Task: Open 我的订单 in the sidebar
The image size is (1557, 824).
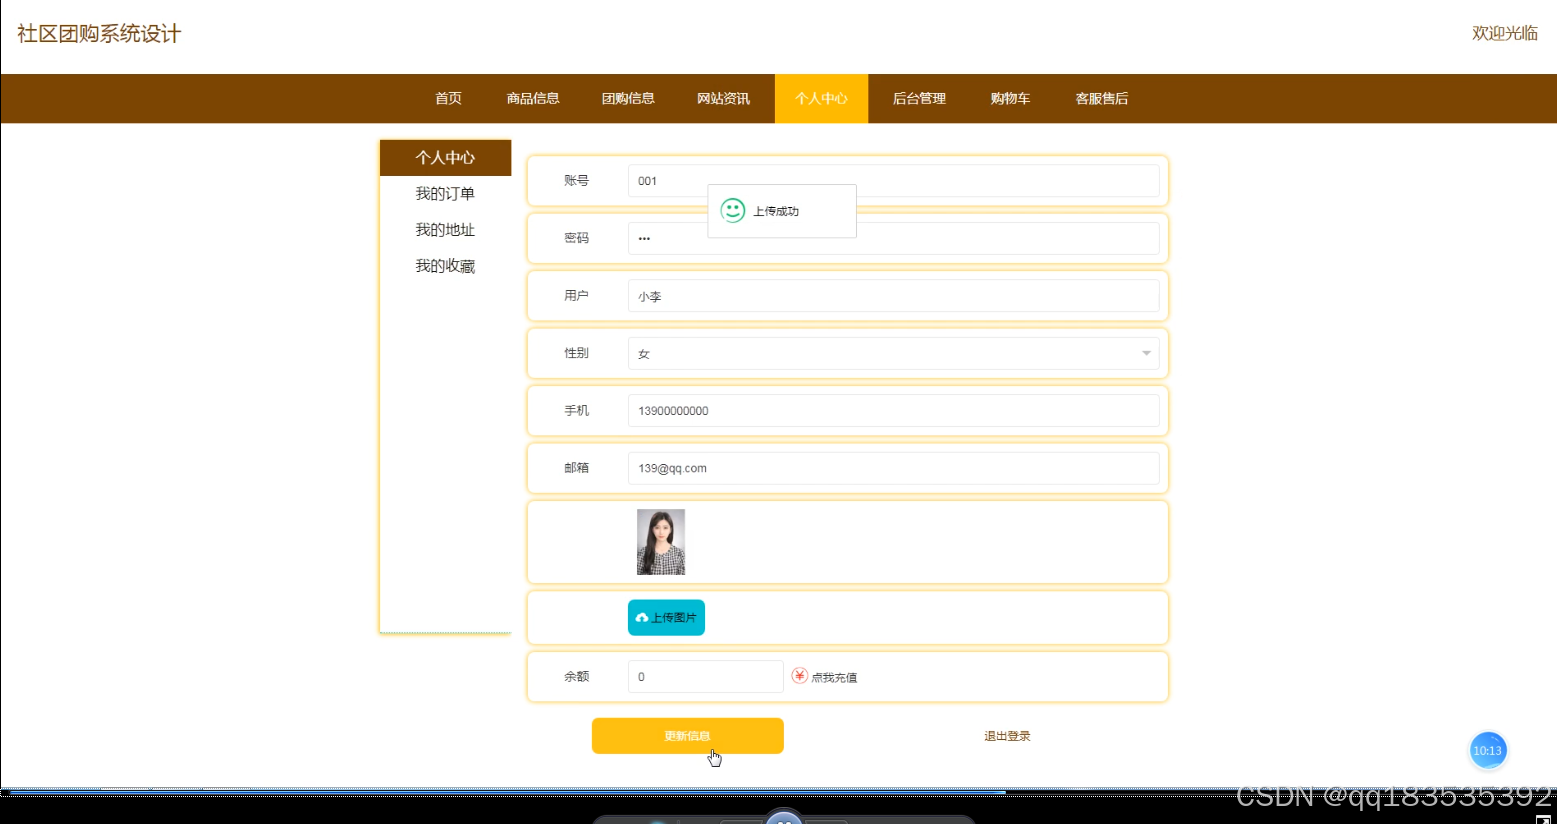Action: click(445, 194)
